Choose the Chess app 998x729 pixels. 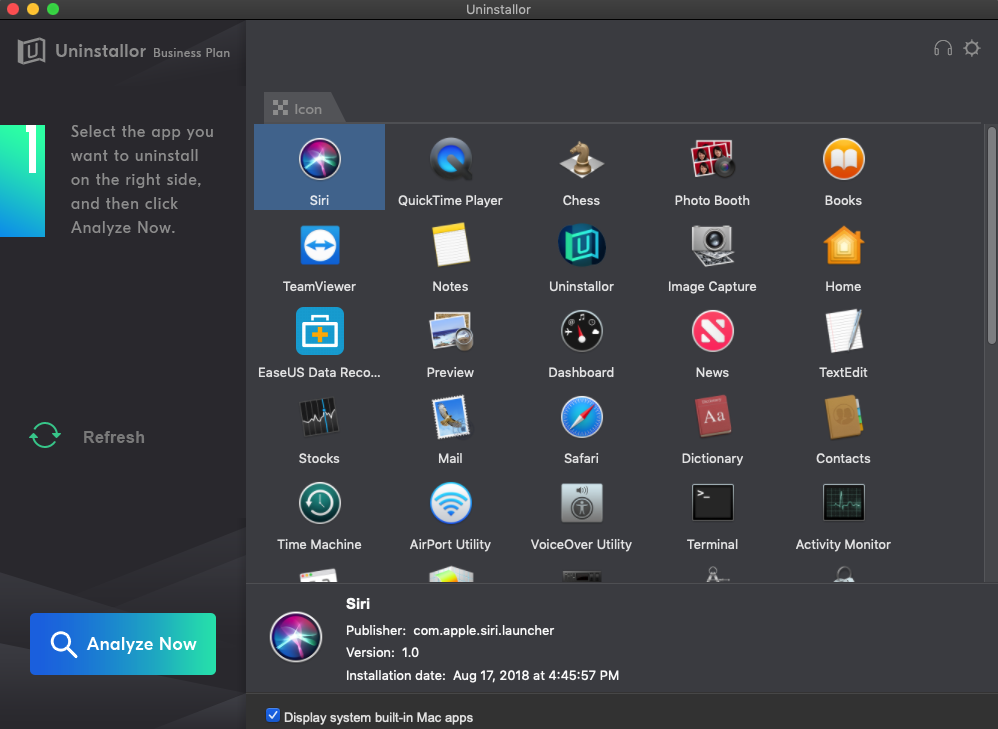[x=581, y=159]
